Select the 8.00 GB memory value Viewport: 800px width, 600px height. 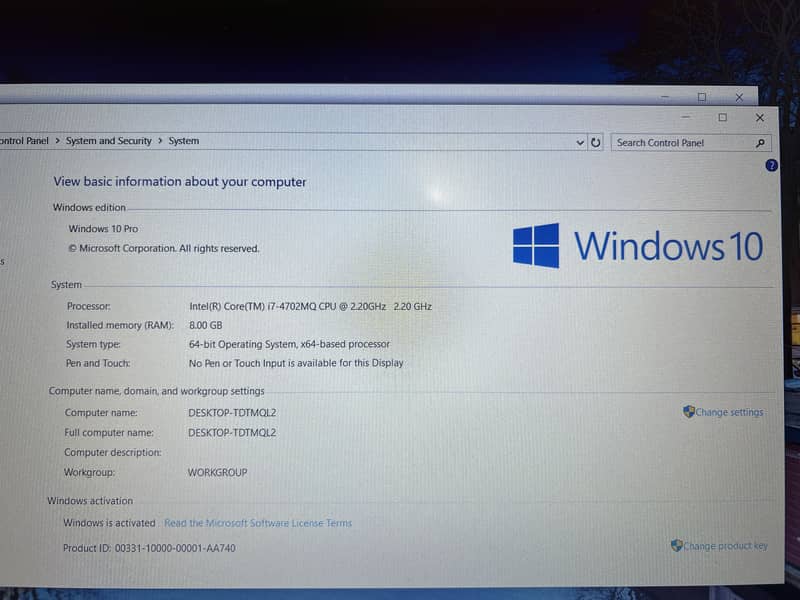[206, 325]
